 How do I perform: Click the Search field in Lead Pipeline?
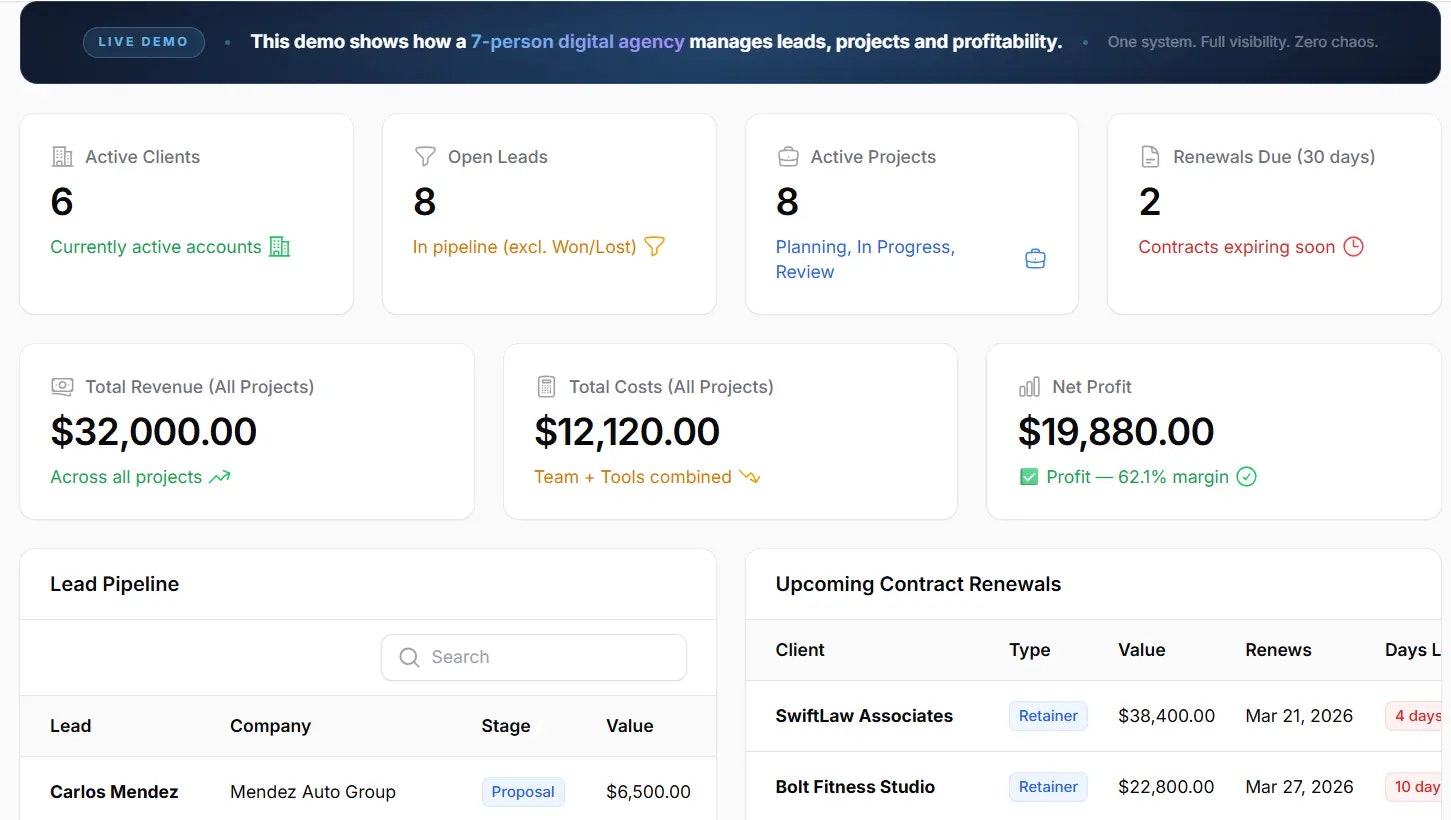pos(533,657)
